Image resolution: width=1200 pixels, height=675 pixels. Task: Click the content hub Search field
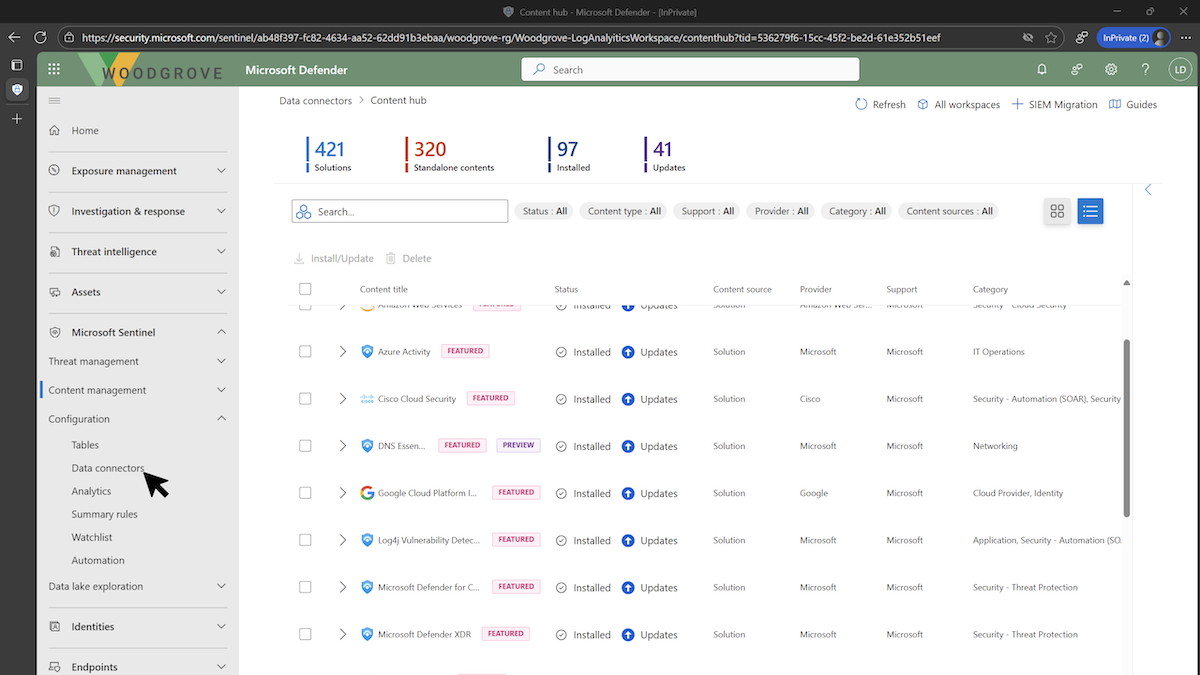400,211
